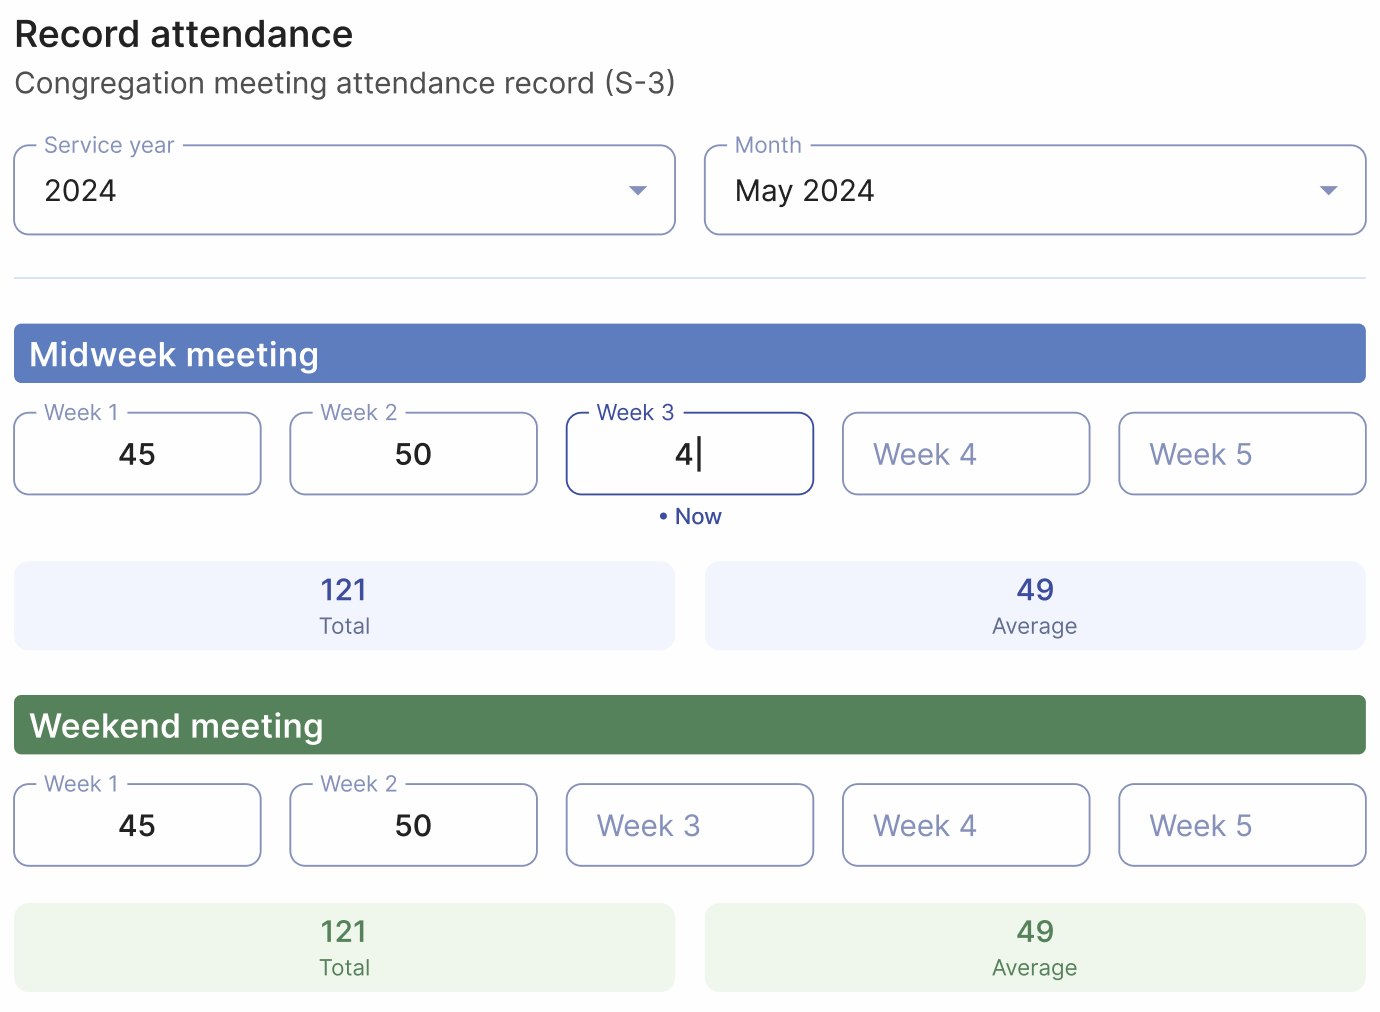
Task: Click the Month dropdown arrow
Action: 1328,190
